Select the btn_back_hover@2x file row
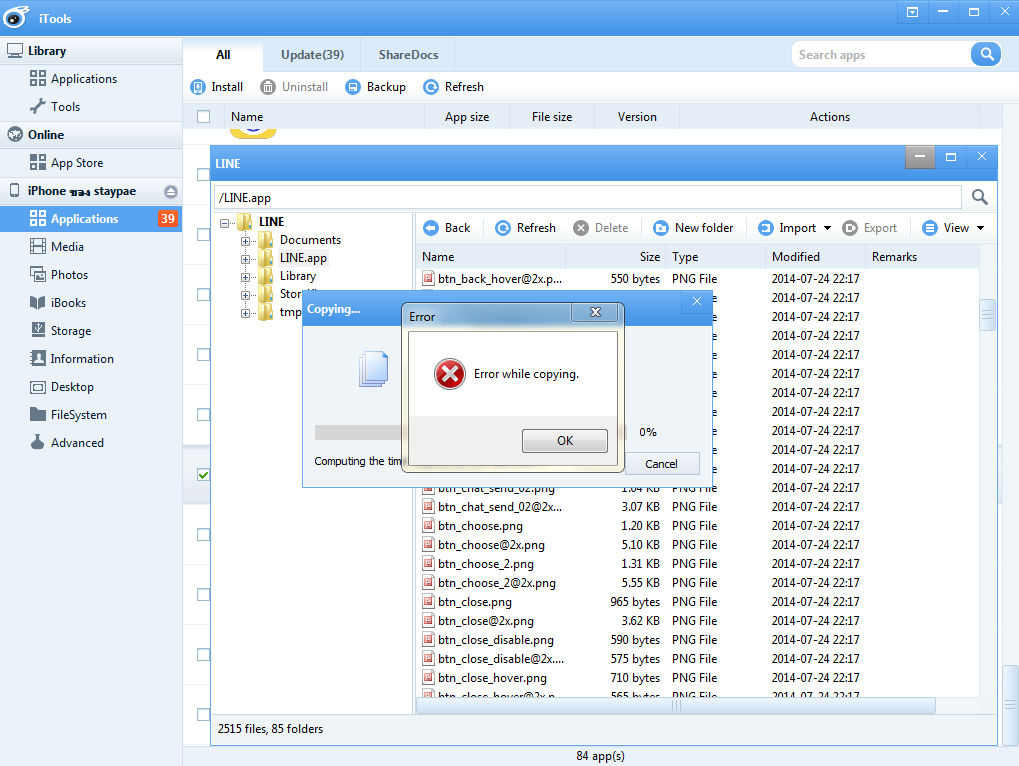Image resolution: width=1019 pixels, height=766 pixels. click(697, 279)
